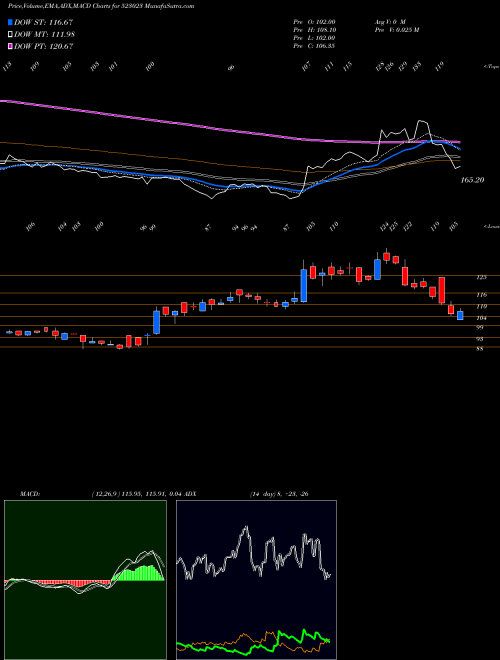Click the 'Pre O: 102.00' value
The width and height of the screenshot is (500, 660).
pos(314,21)
